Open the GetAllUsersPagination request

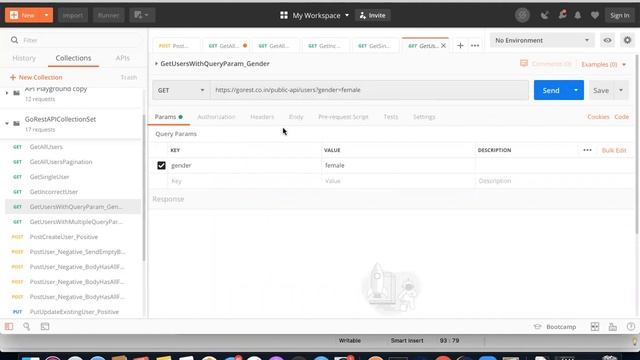61,162
